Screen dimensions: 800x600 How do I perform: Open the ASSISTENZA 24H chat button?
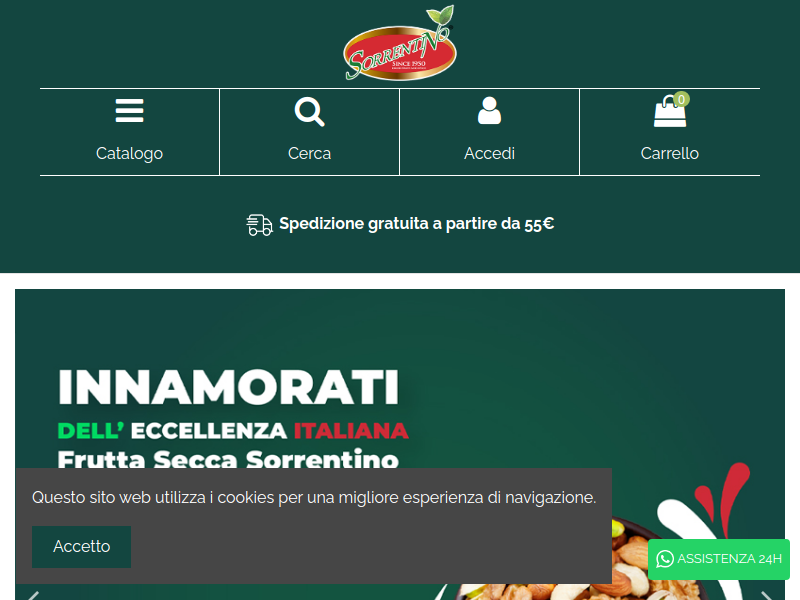coord(718,559)
